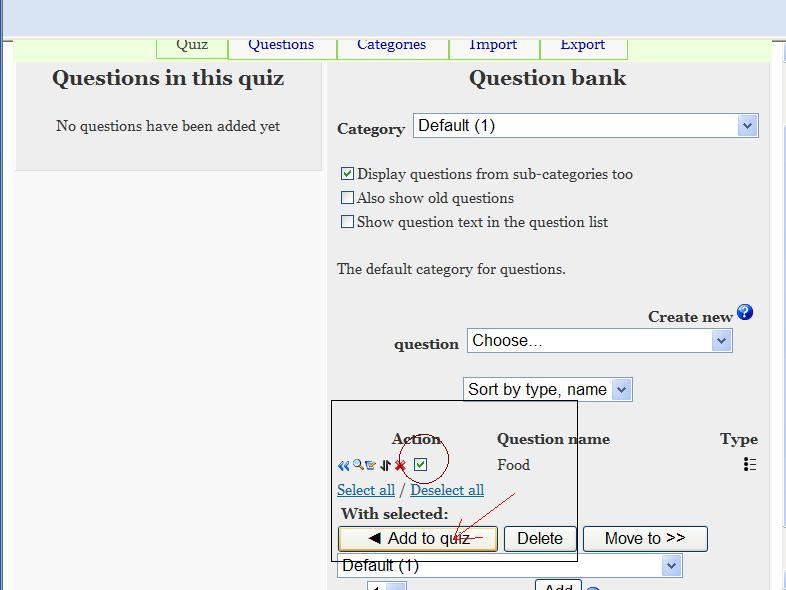Open the Import tab
This screenshot has width=786, height=590.
pyautogui.click(x=493, y=45)
